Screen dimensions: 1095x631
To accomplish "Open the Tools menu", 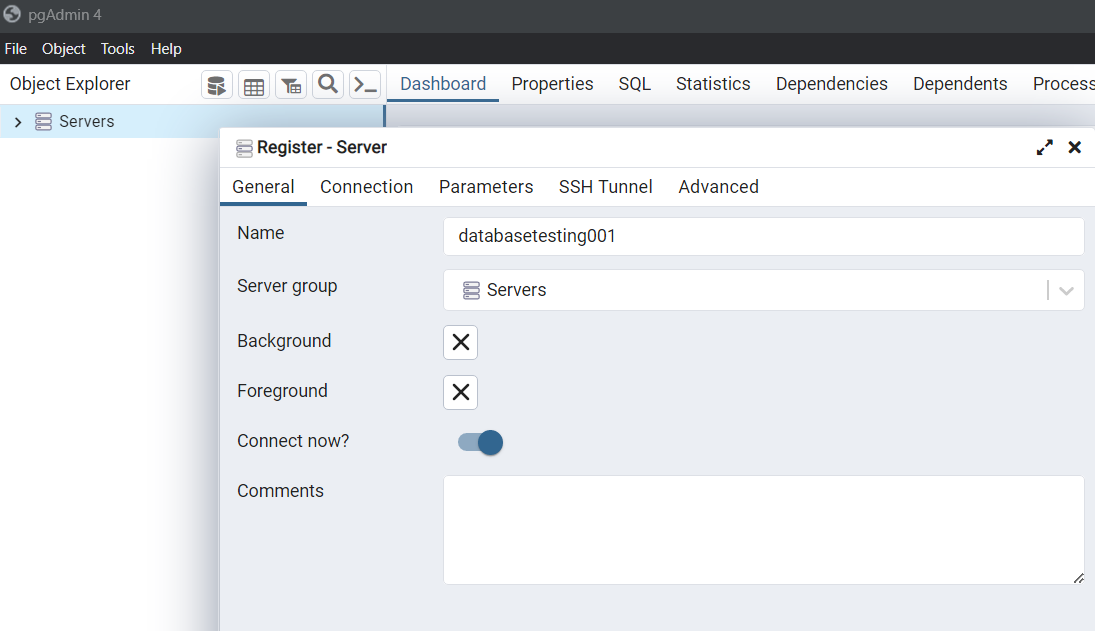I will (x=117, y=49).
